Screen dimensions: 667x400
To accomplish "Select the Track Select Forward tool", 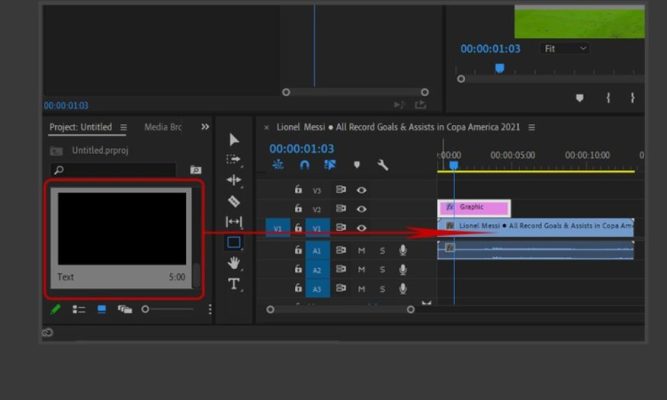I will coord(234,159).
